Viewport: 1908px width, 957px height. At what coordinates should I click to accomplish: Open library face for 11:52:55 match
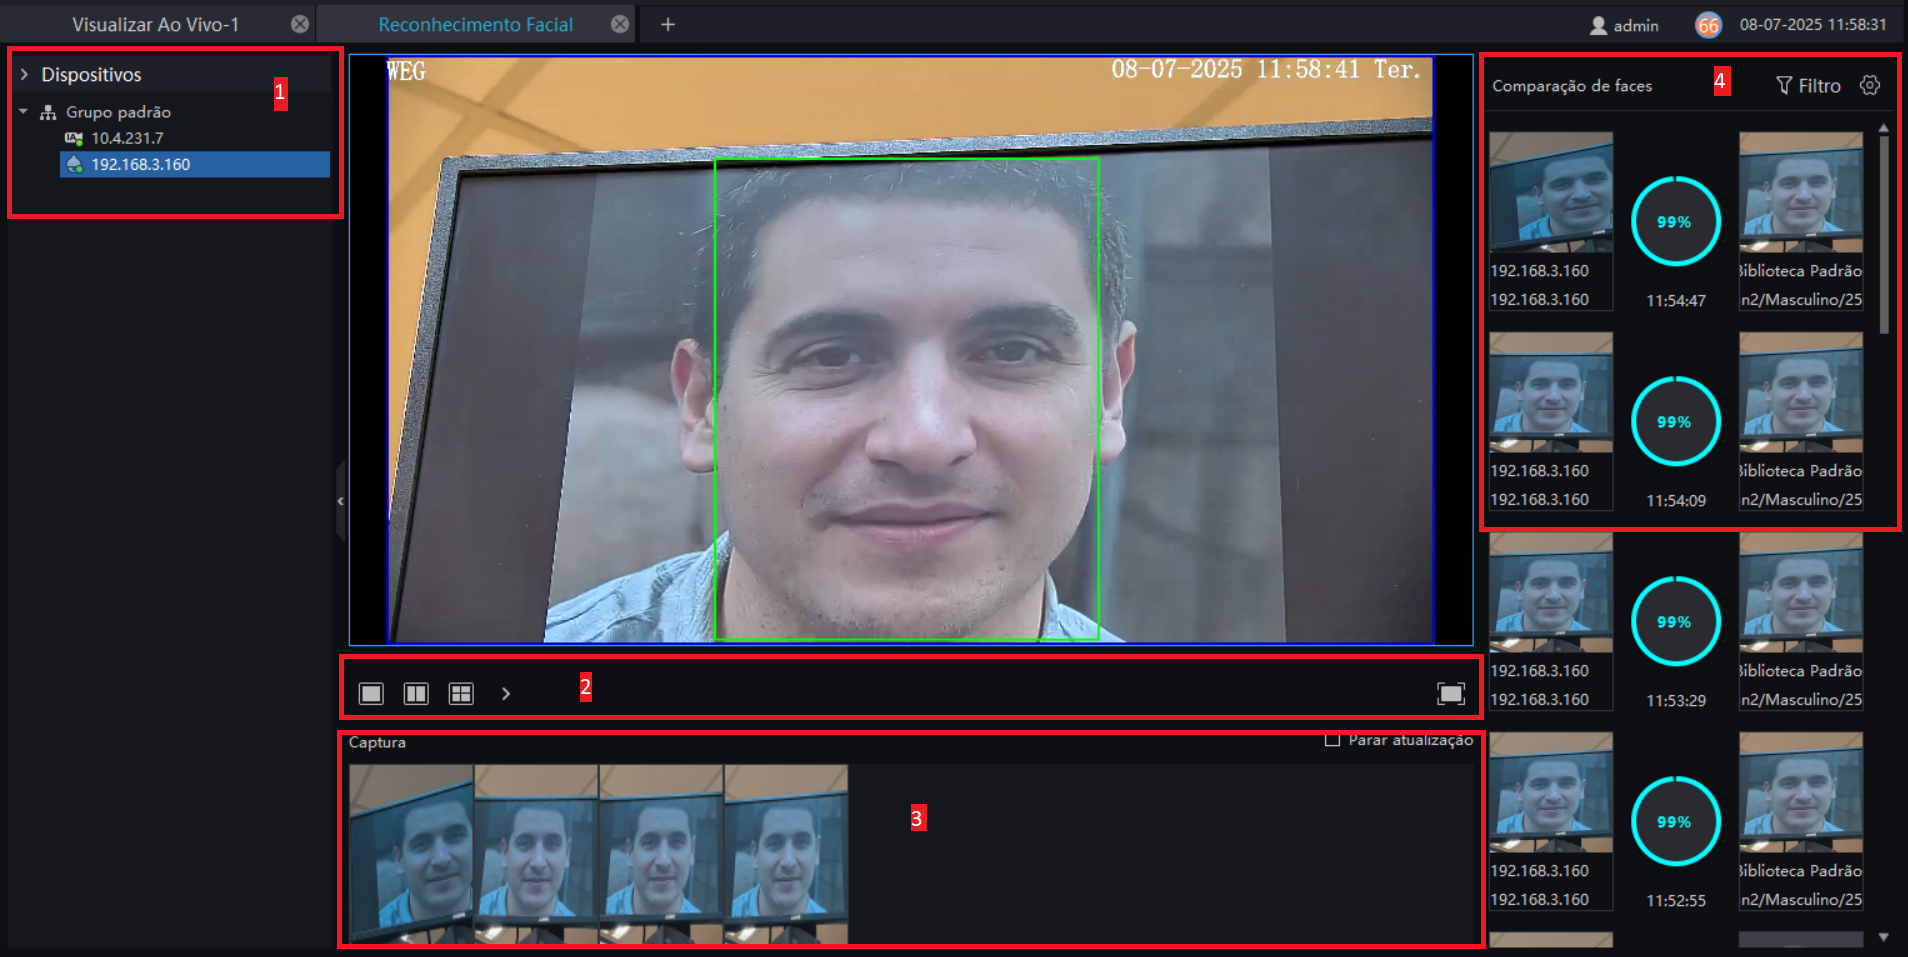pos(1801,792)
